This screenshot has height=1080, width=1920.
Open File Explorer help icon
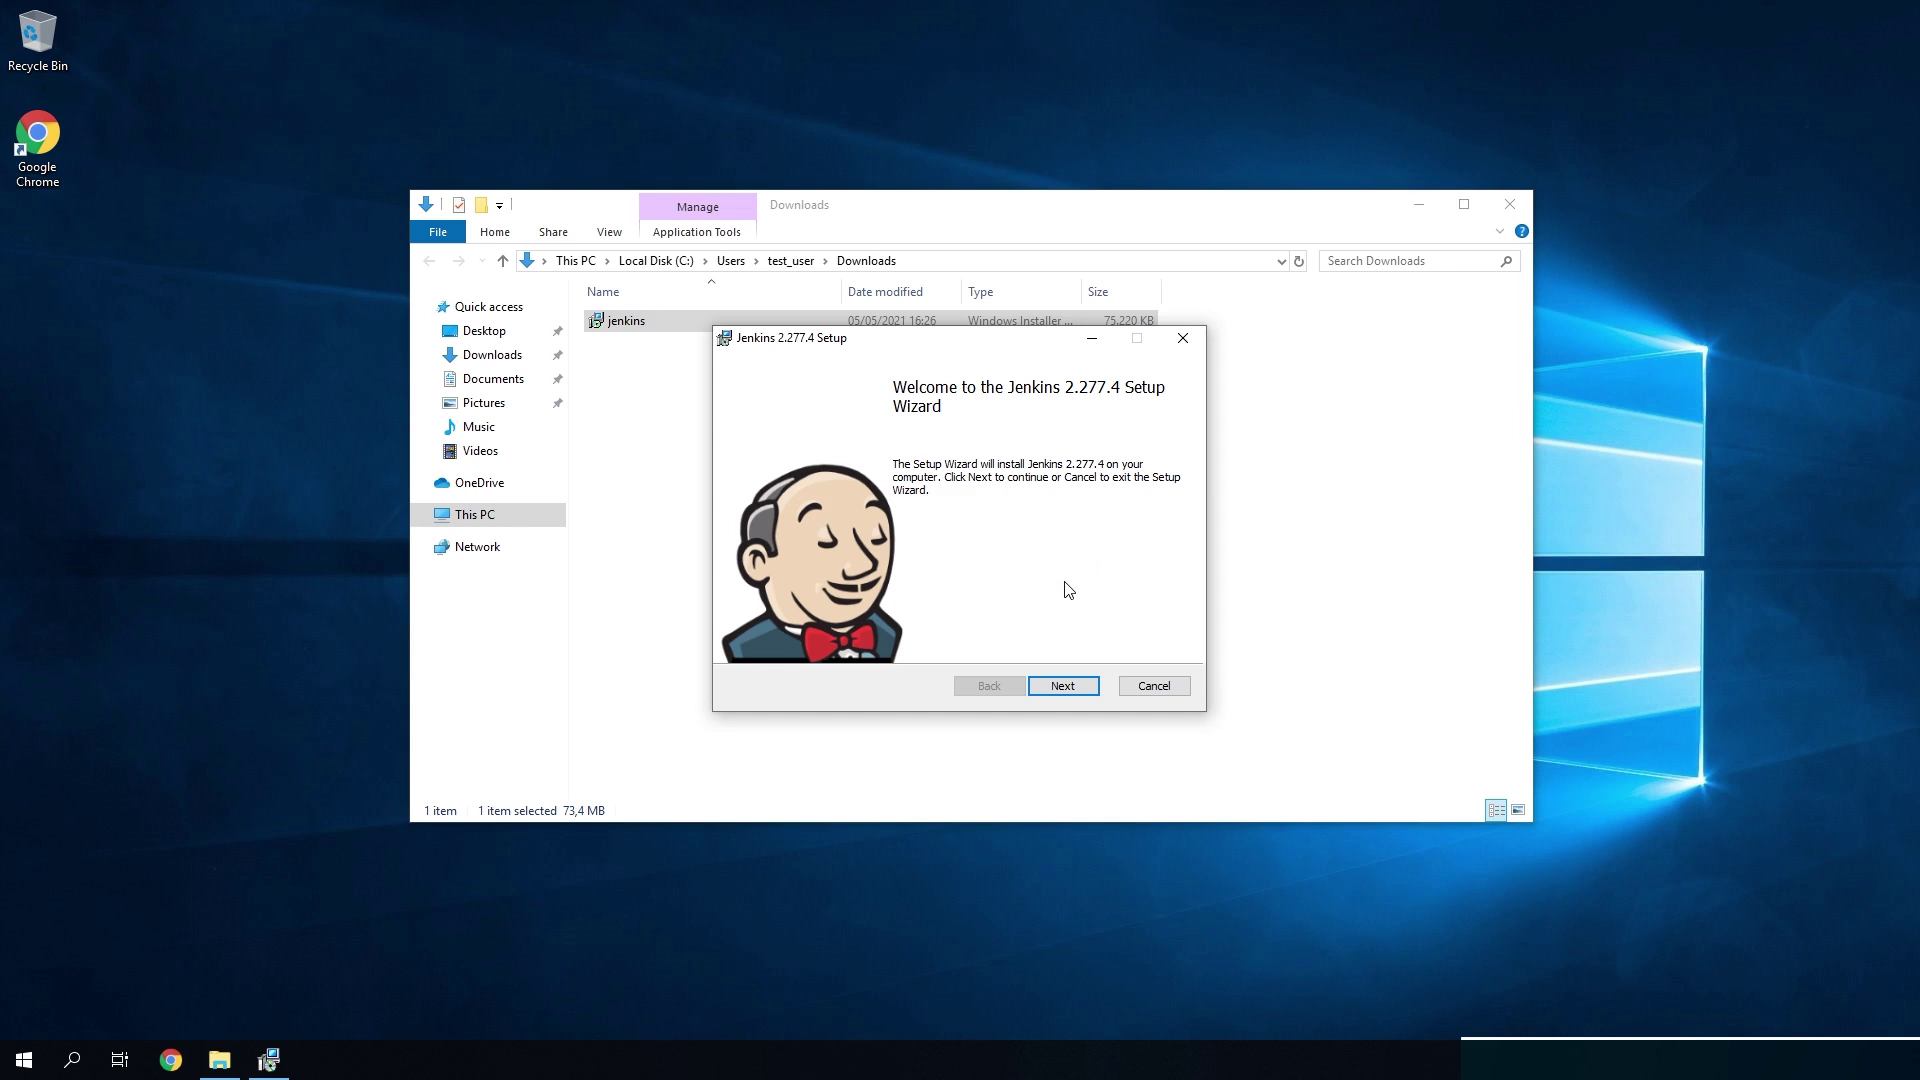[1521, 231]
